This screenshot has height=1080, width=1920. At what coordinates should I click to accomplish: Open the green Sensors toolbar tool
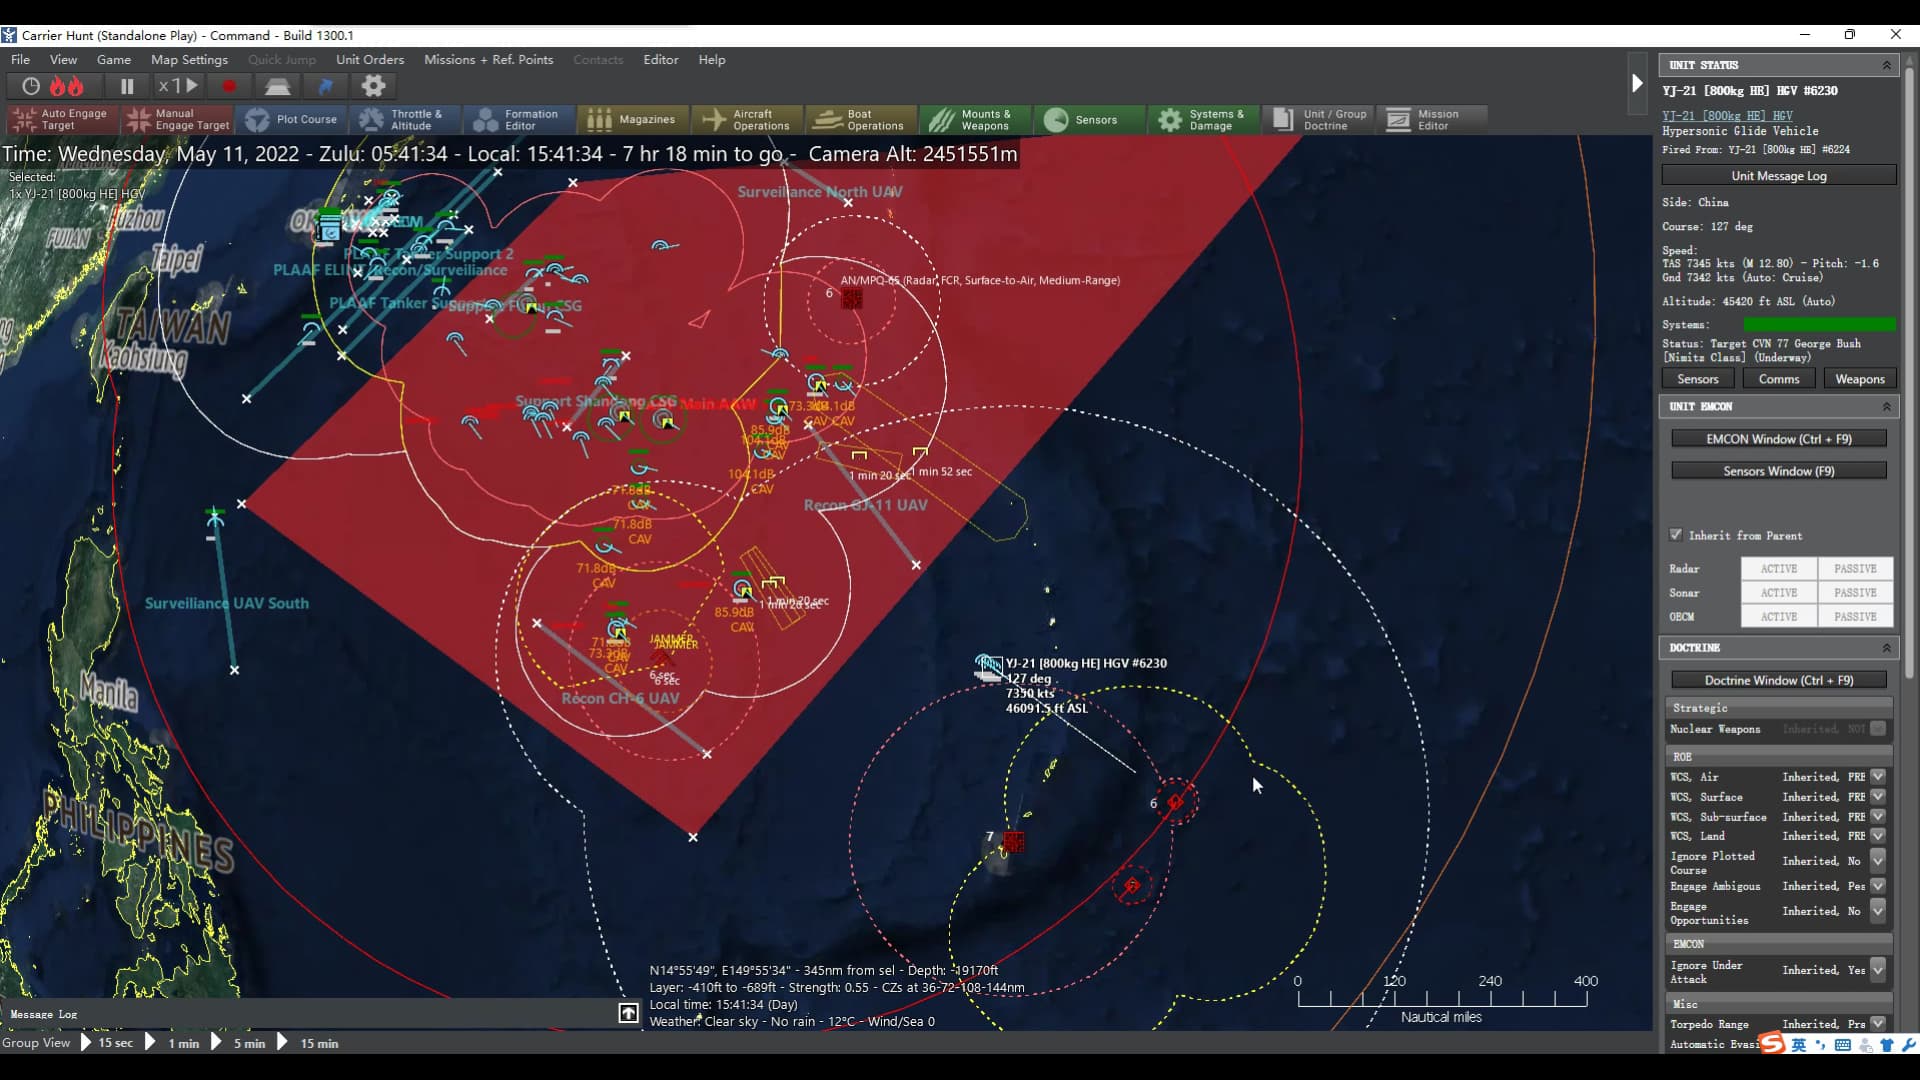[1090, 119]
